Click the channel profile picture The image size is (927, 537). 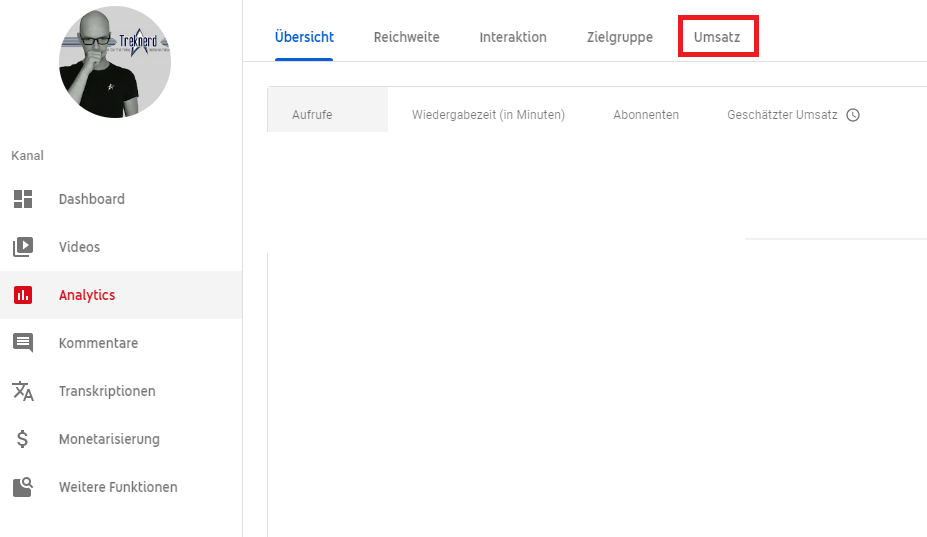115,62
